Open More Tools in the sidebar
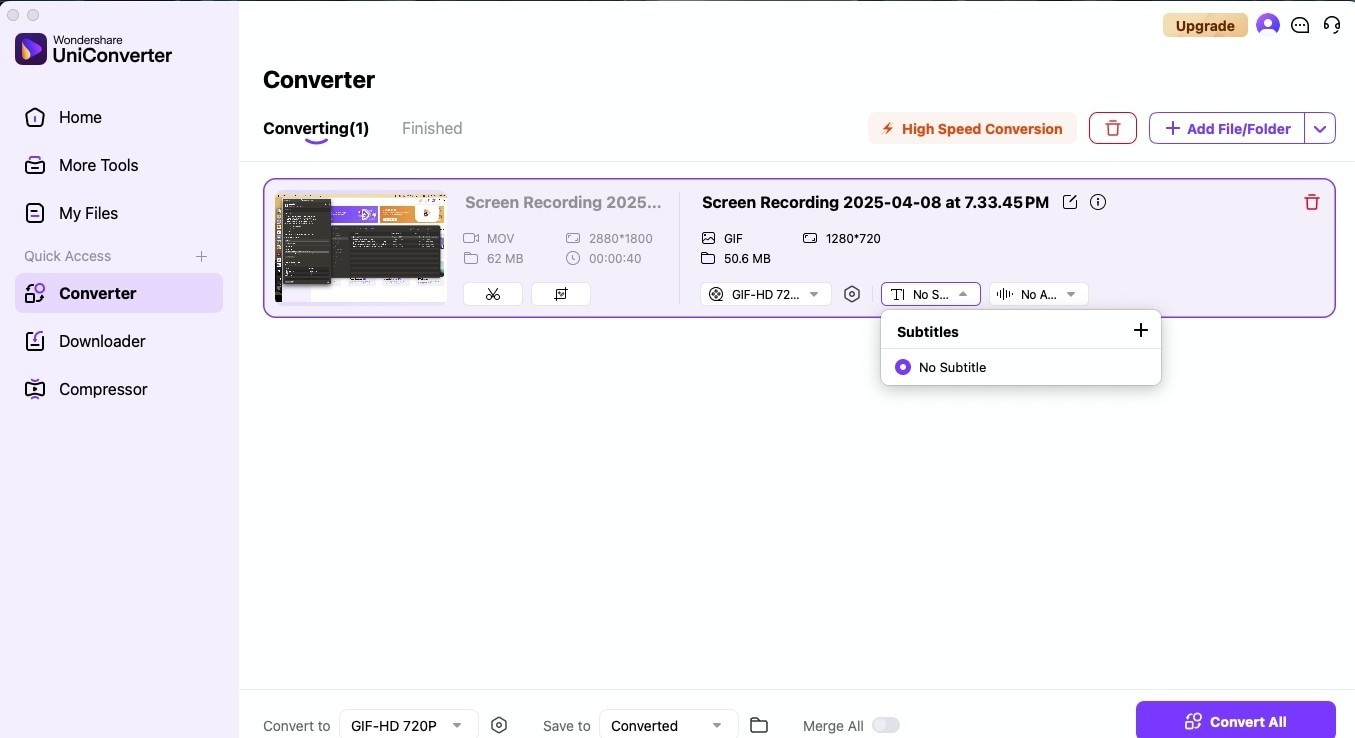 point(119,165)
